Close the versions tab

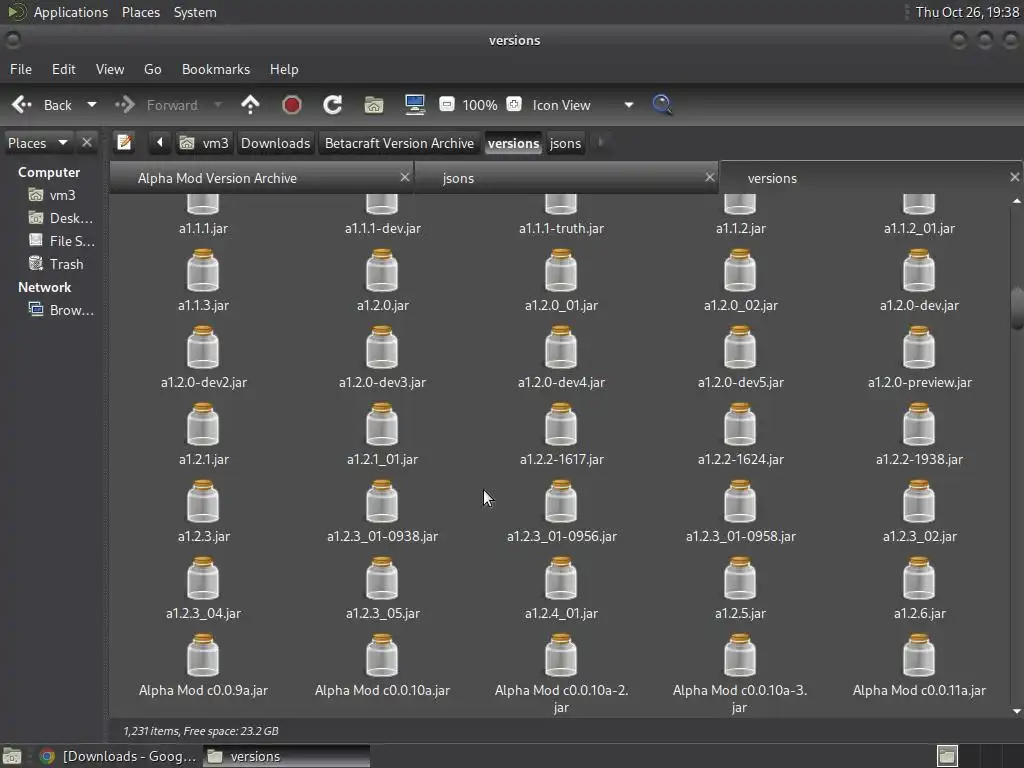click(x=1014, y=177)
